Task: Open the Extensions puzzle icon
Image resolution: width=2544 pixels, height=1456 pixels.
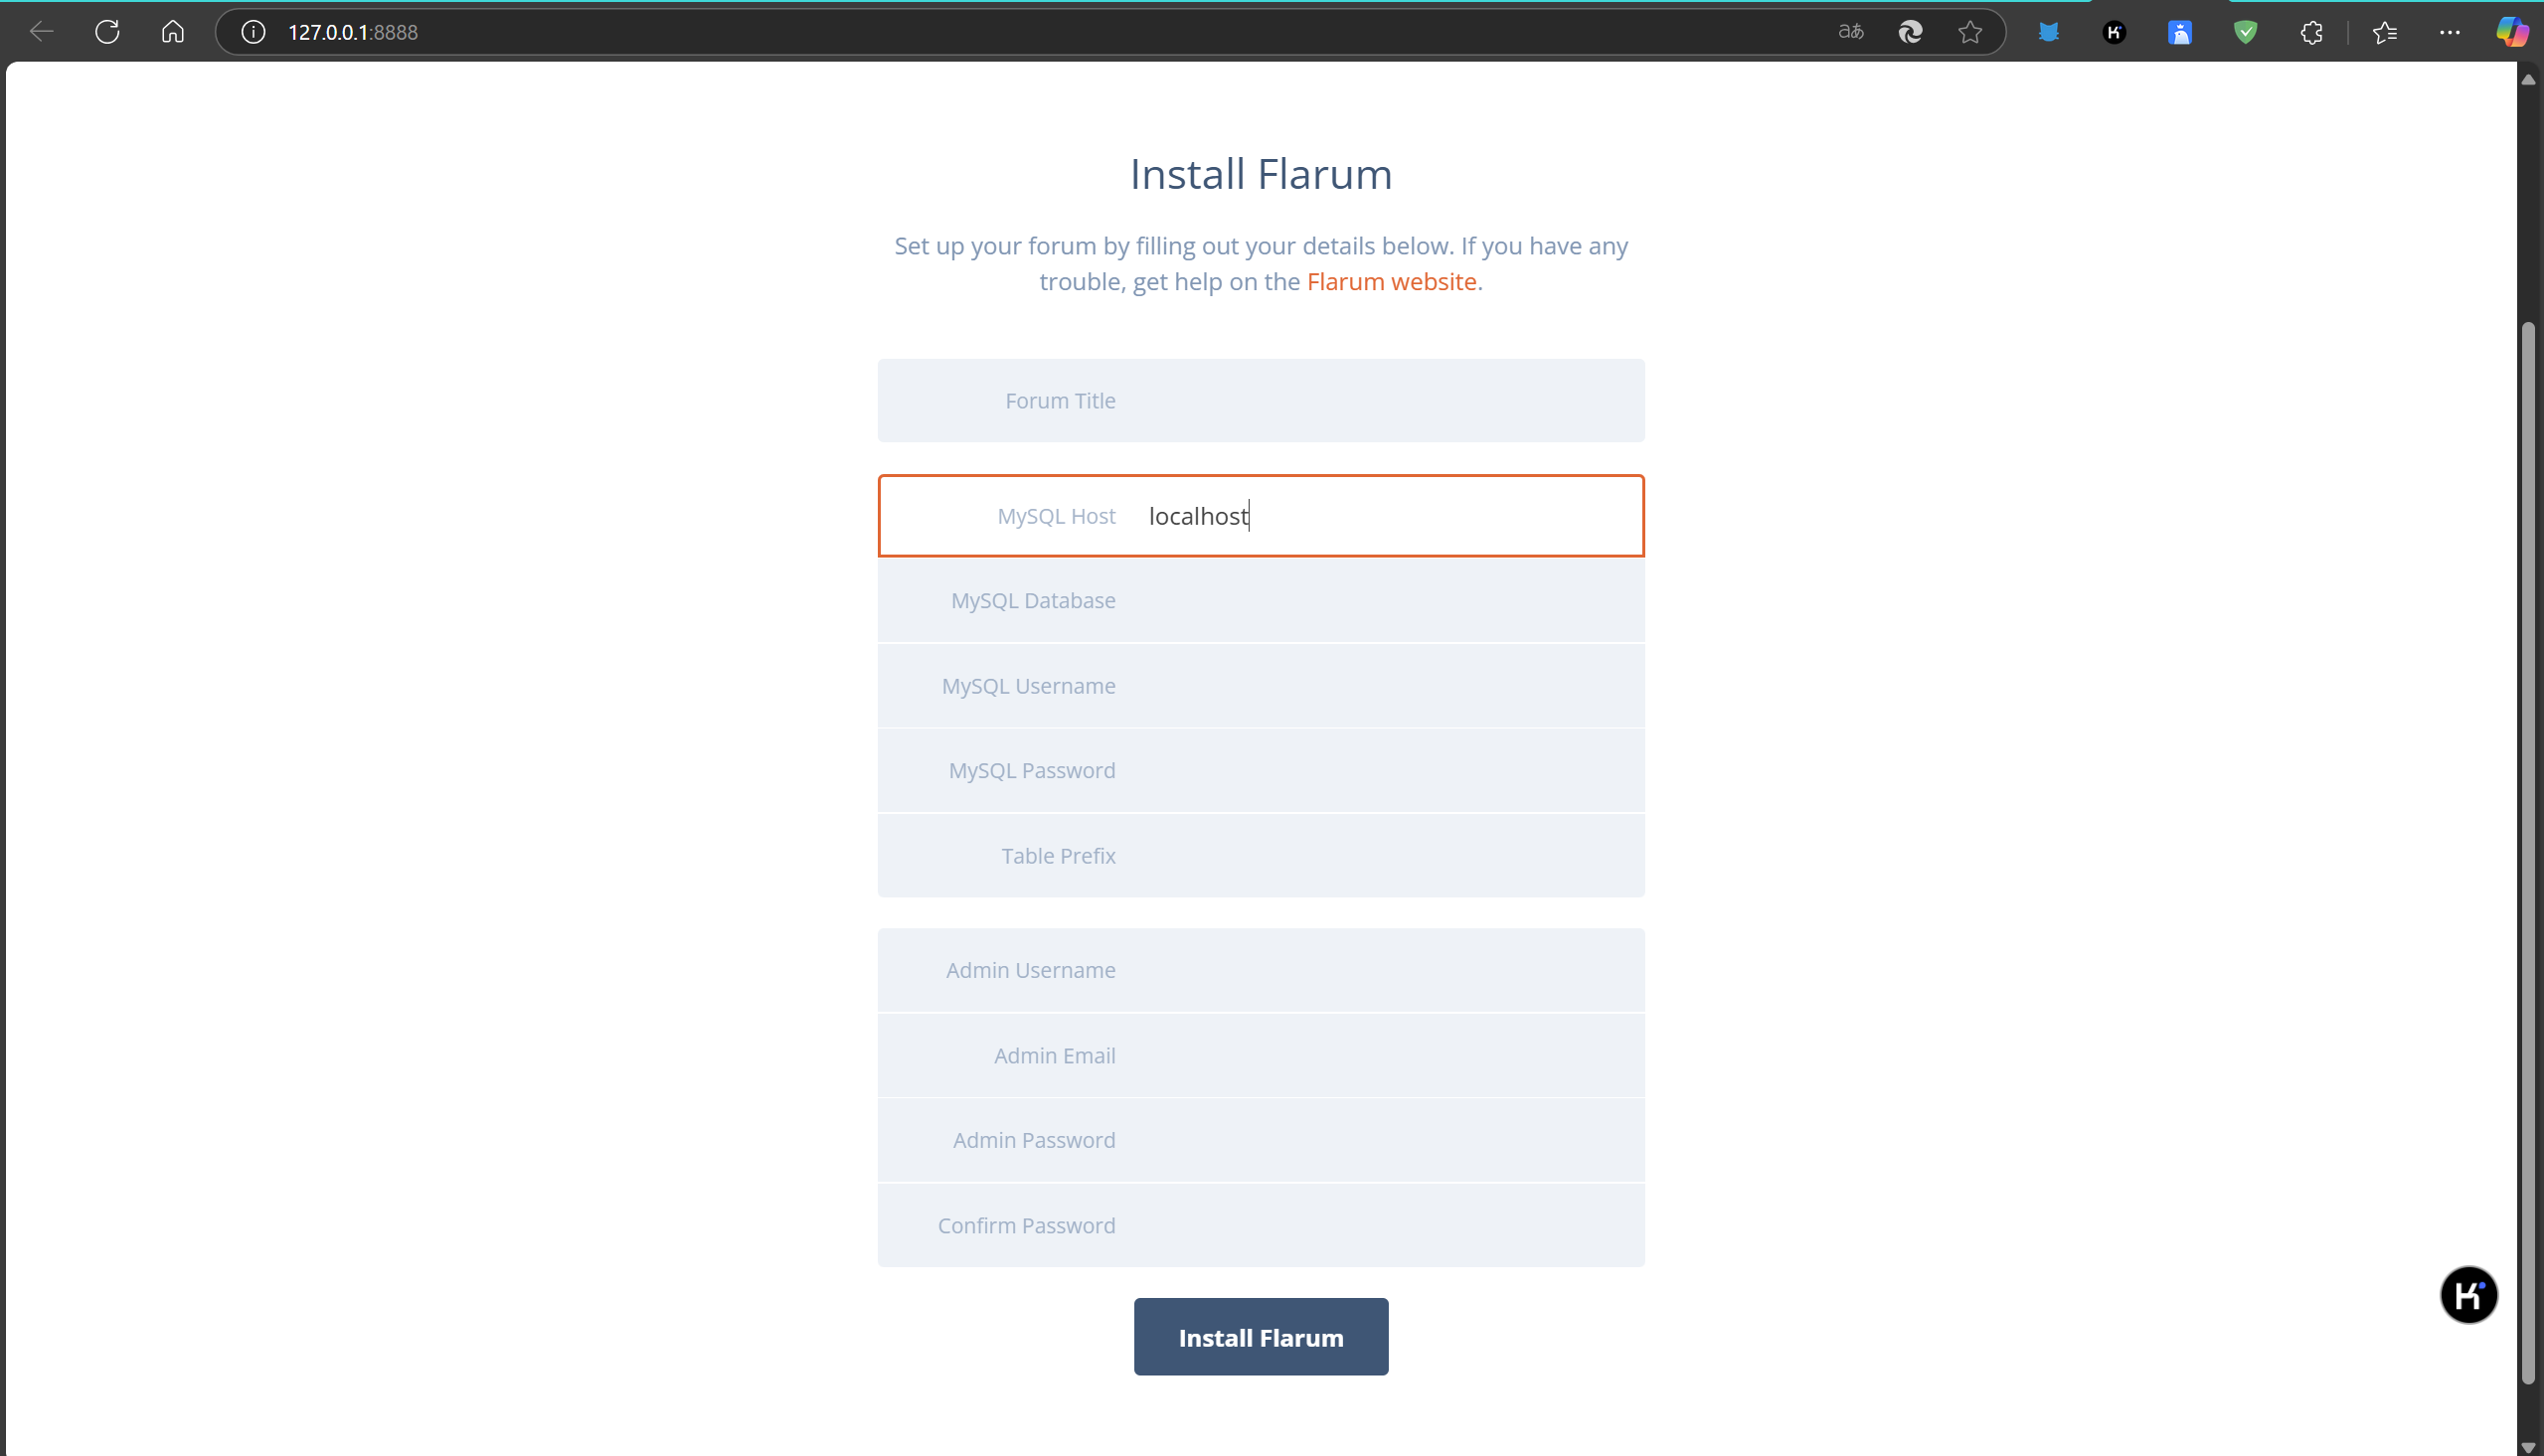Action: [x=2311, y=32]
